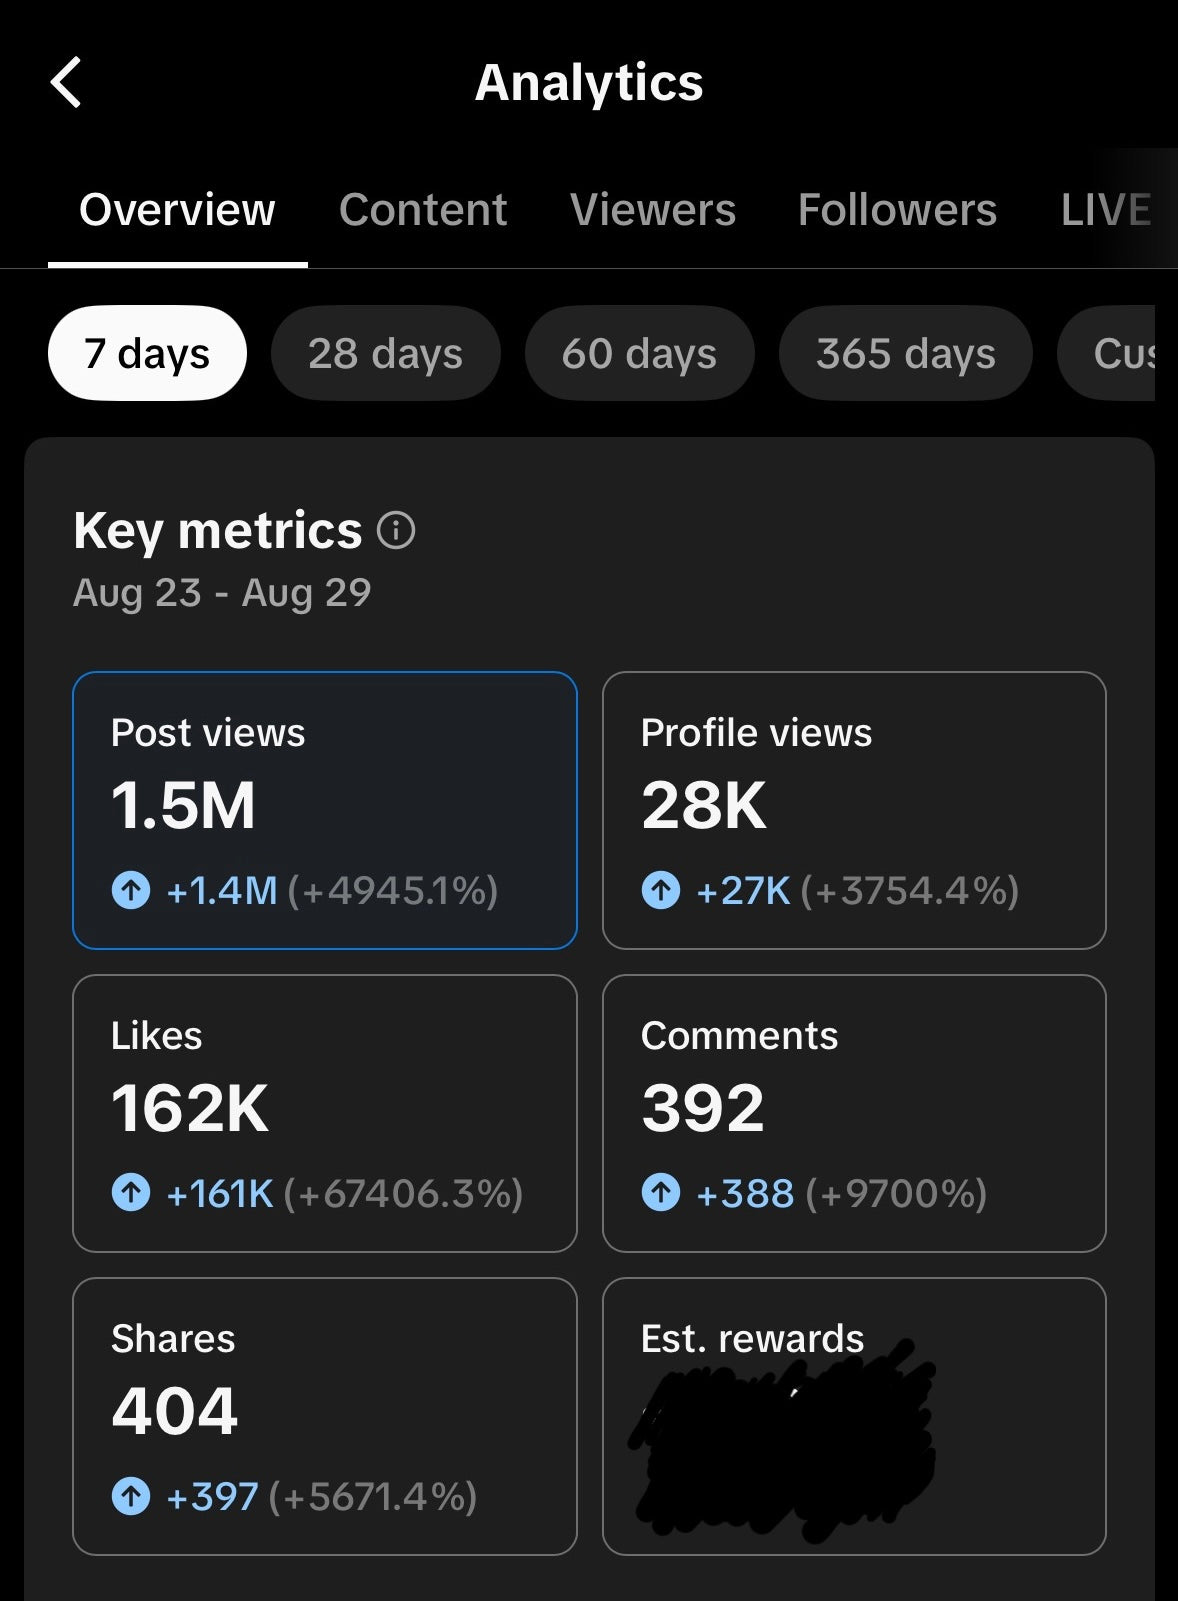Open the Key metrics info tooltip
This screenshot has width=1178, height=1601.
coord(398,530)
